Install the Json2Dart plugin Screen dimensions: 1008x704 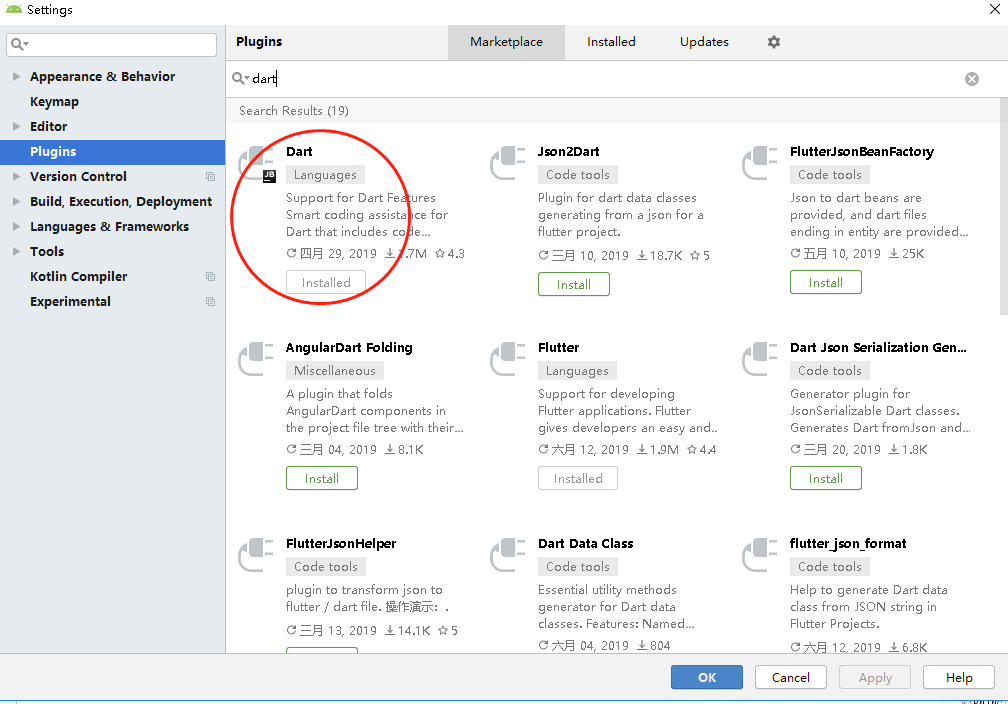tap(573, 284)
